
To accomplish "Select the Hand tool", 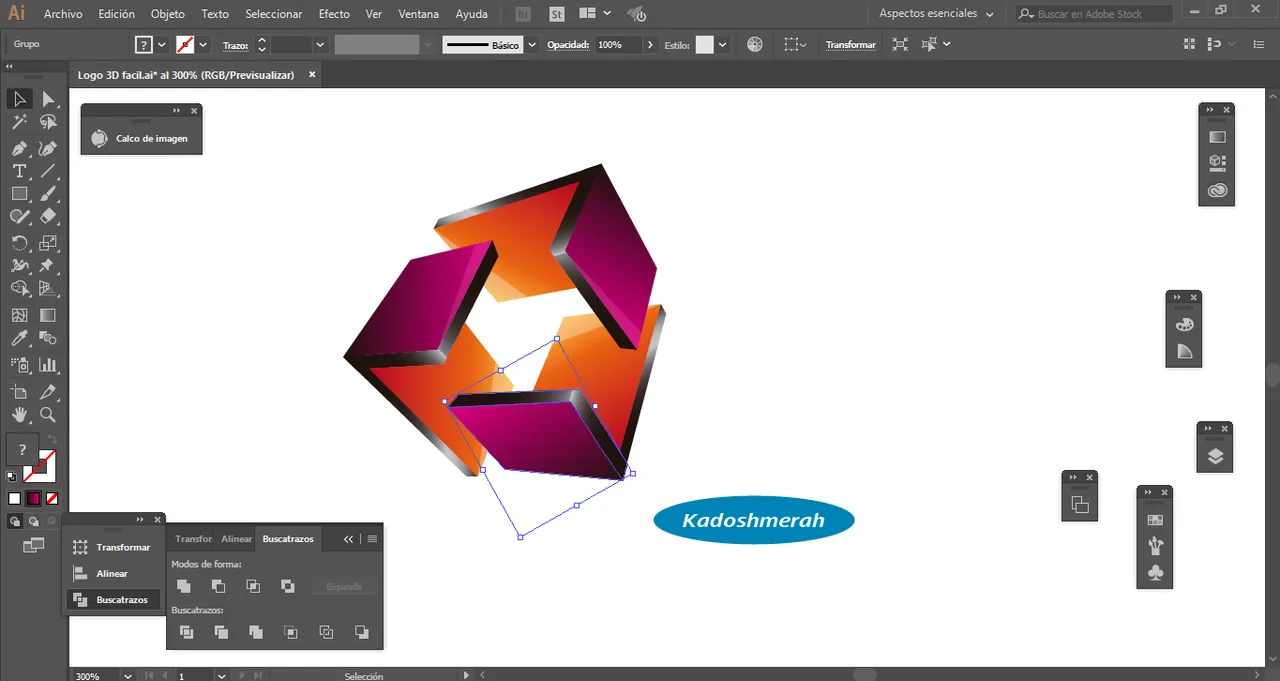I will 19,414.
